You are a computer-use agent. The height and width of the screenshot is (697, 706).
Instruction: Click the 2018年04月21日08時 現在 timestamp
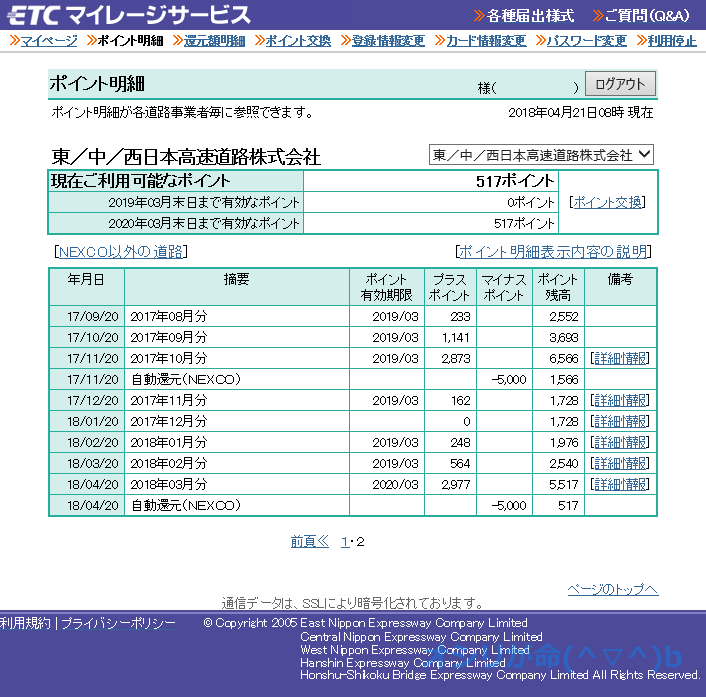click(581, 112)
